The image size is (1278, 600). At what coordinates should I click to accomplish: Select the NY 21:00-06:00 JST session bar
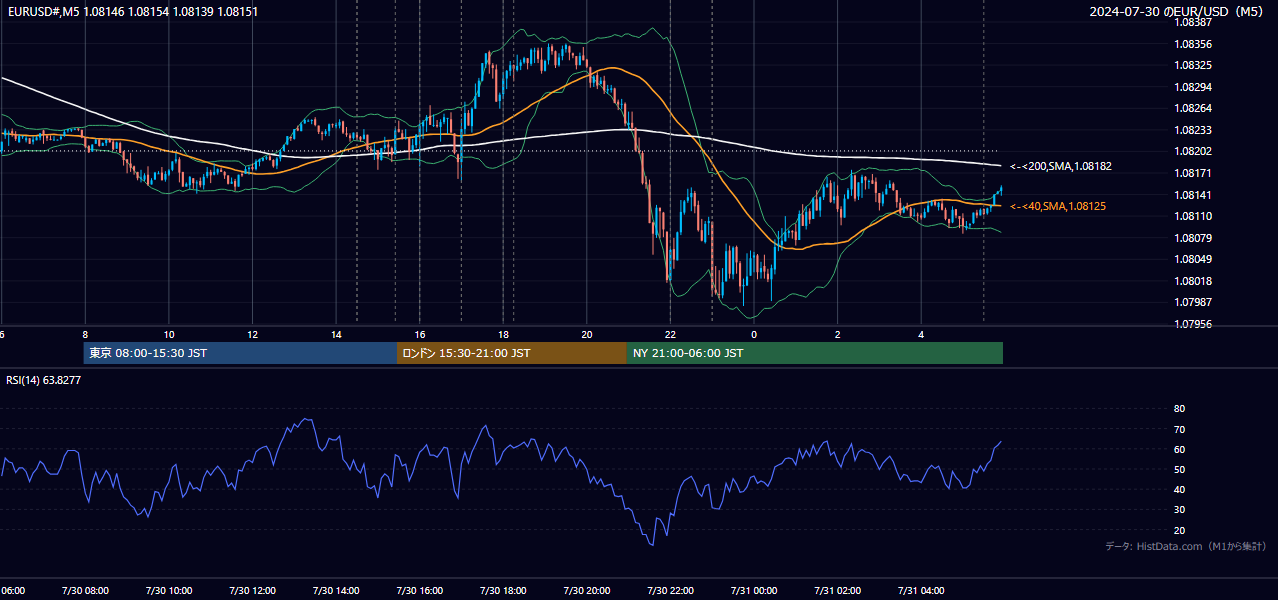[815, 353]
